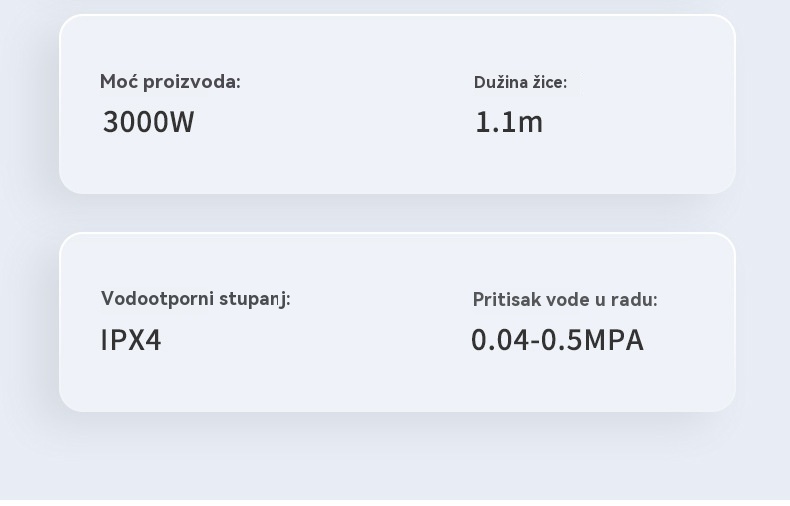Viewport: 790px width, 506px height.
Task: Click the "MPA" unit in the pressure value
Action: tap(613, 340)
